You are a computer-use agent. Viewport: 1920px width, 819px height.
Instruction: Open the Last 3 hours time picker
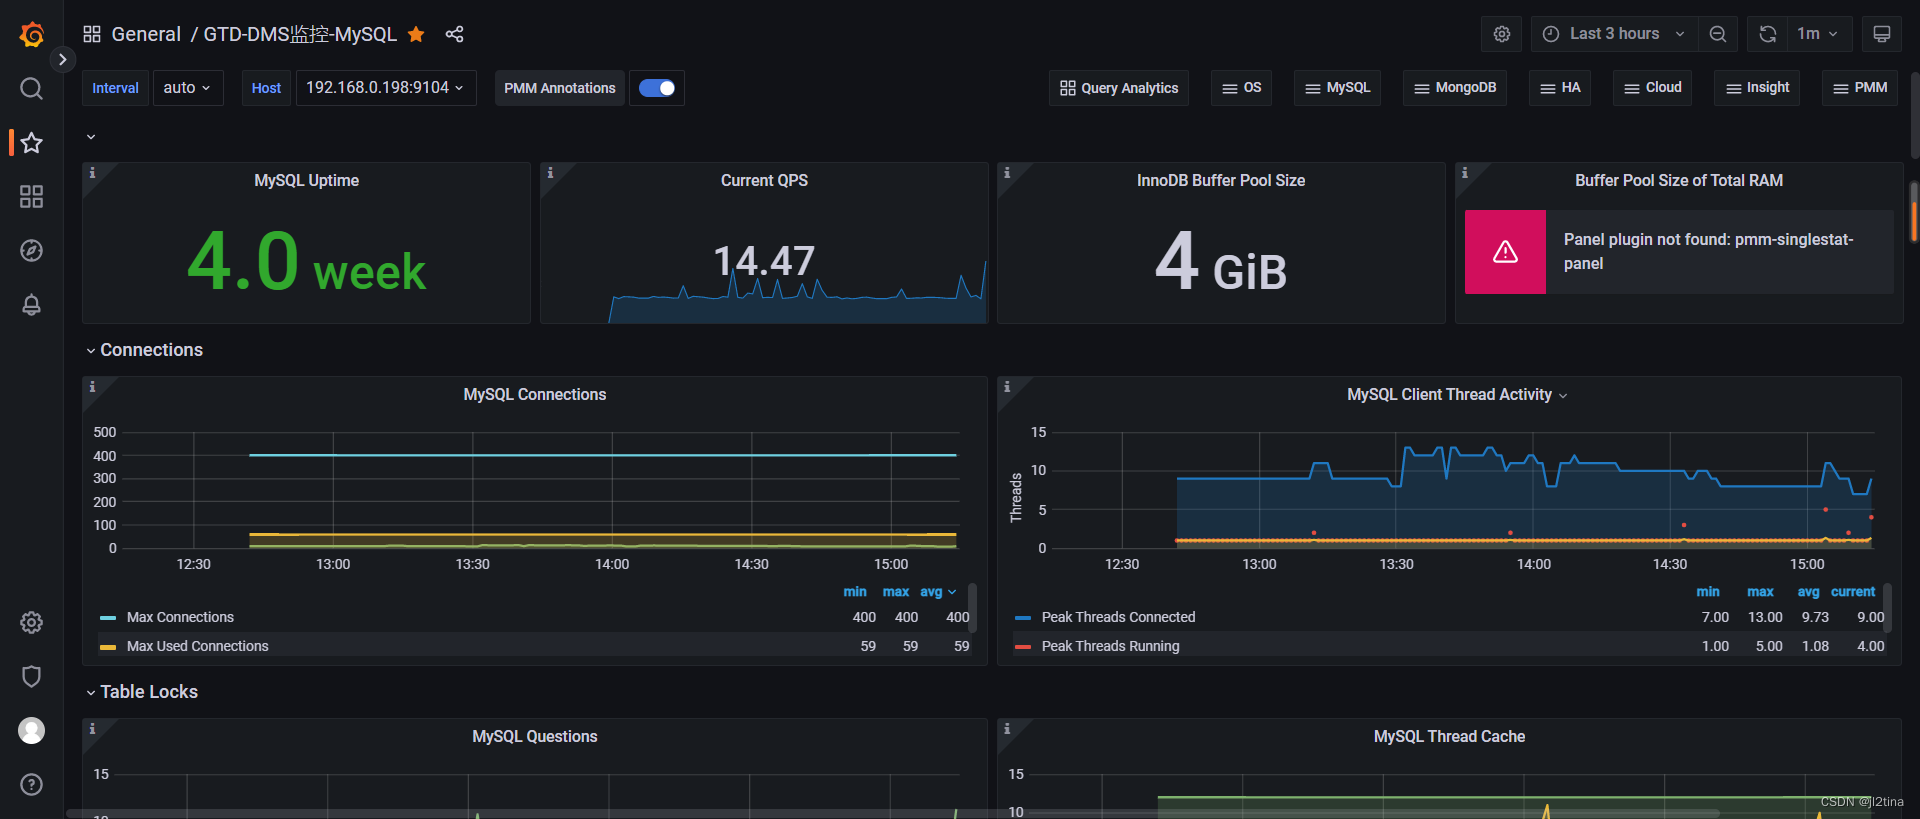point(1614,34)
